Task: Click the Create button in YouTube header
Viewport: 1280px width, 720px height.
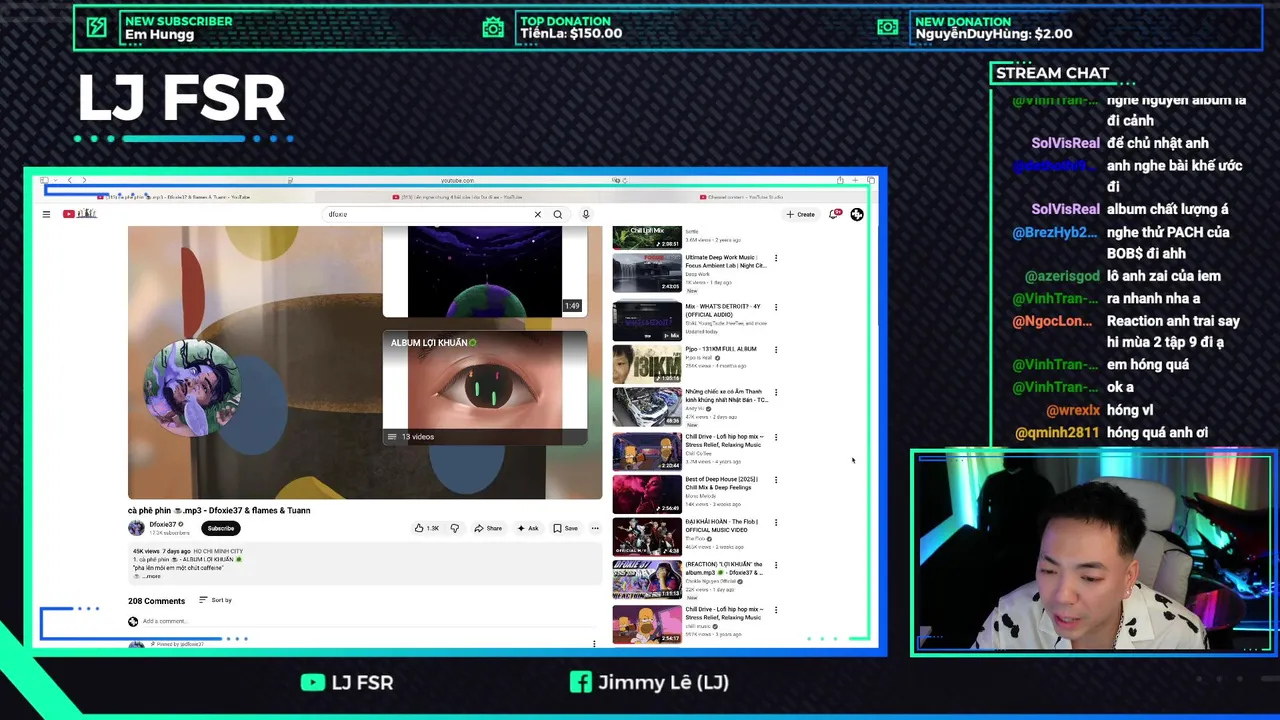Action: click(800, 214)
